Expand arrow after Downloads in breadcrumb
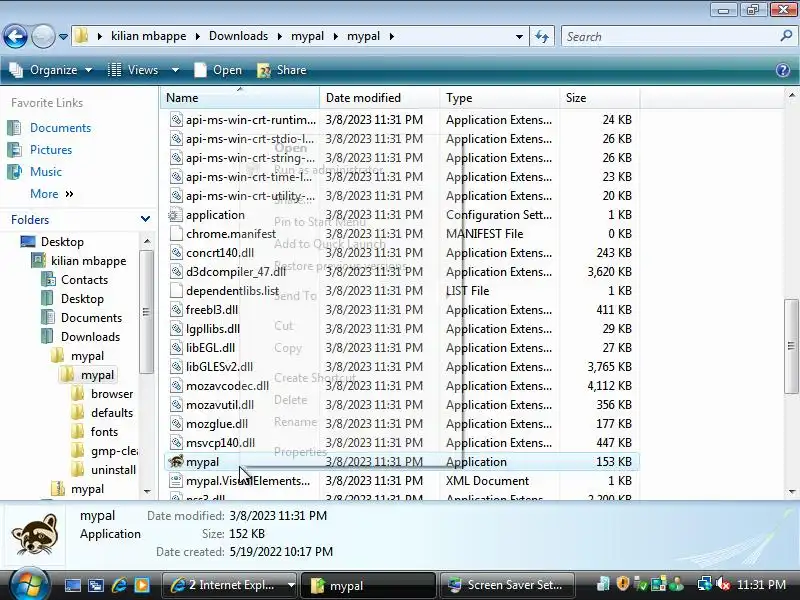The width and height of the screenshot is (800, 600). click(x=280, y=36)
